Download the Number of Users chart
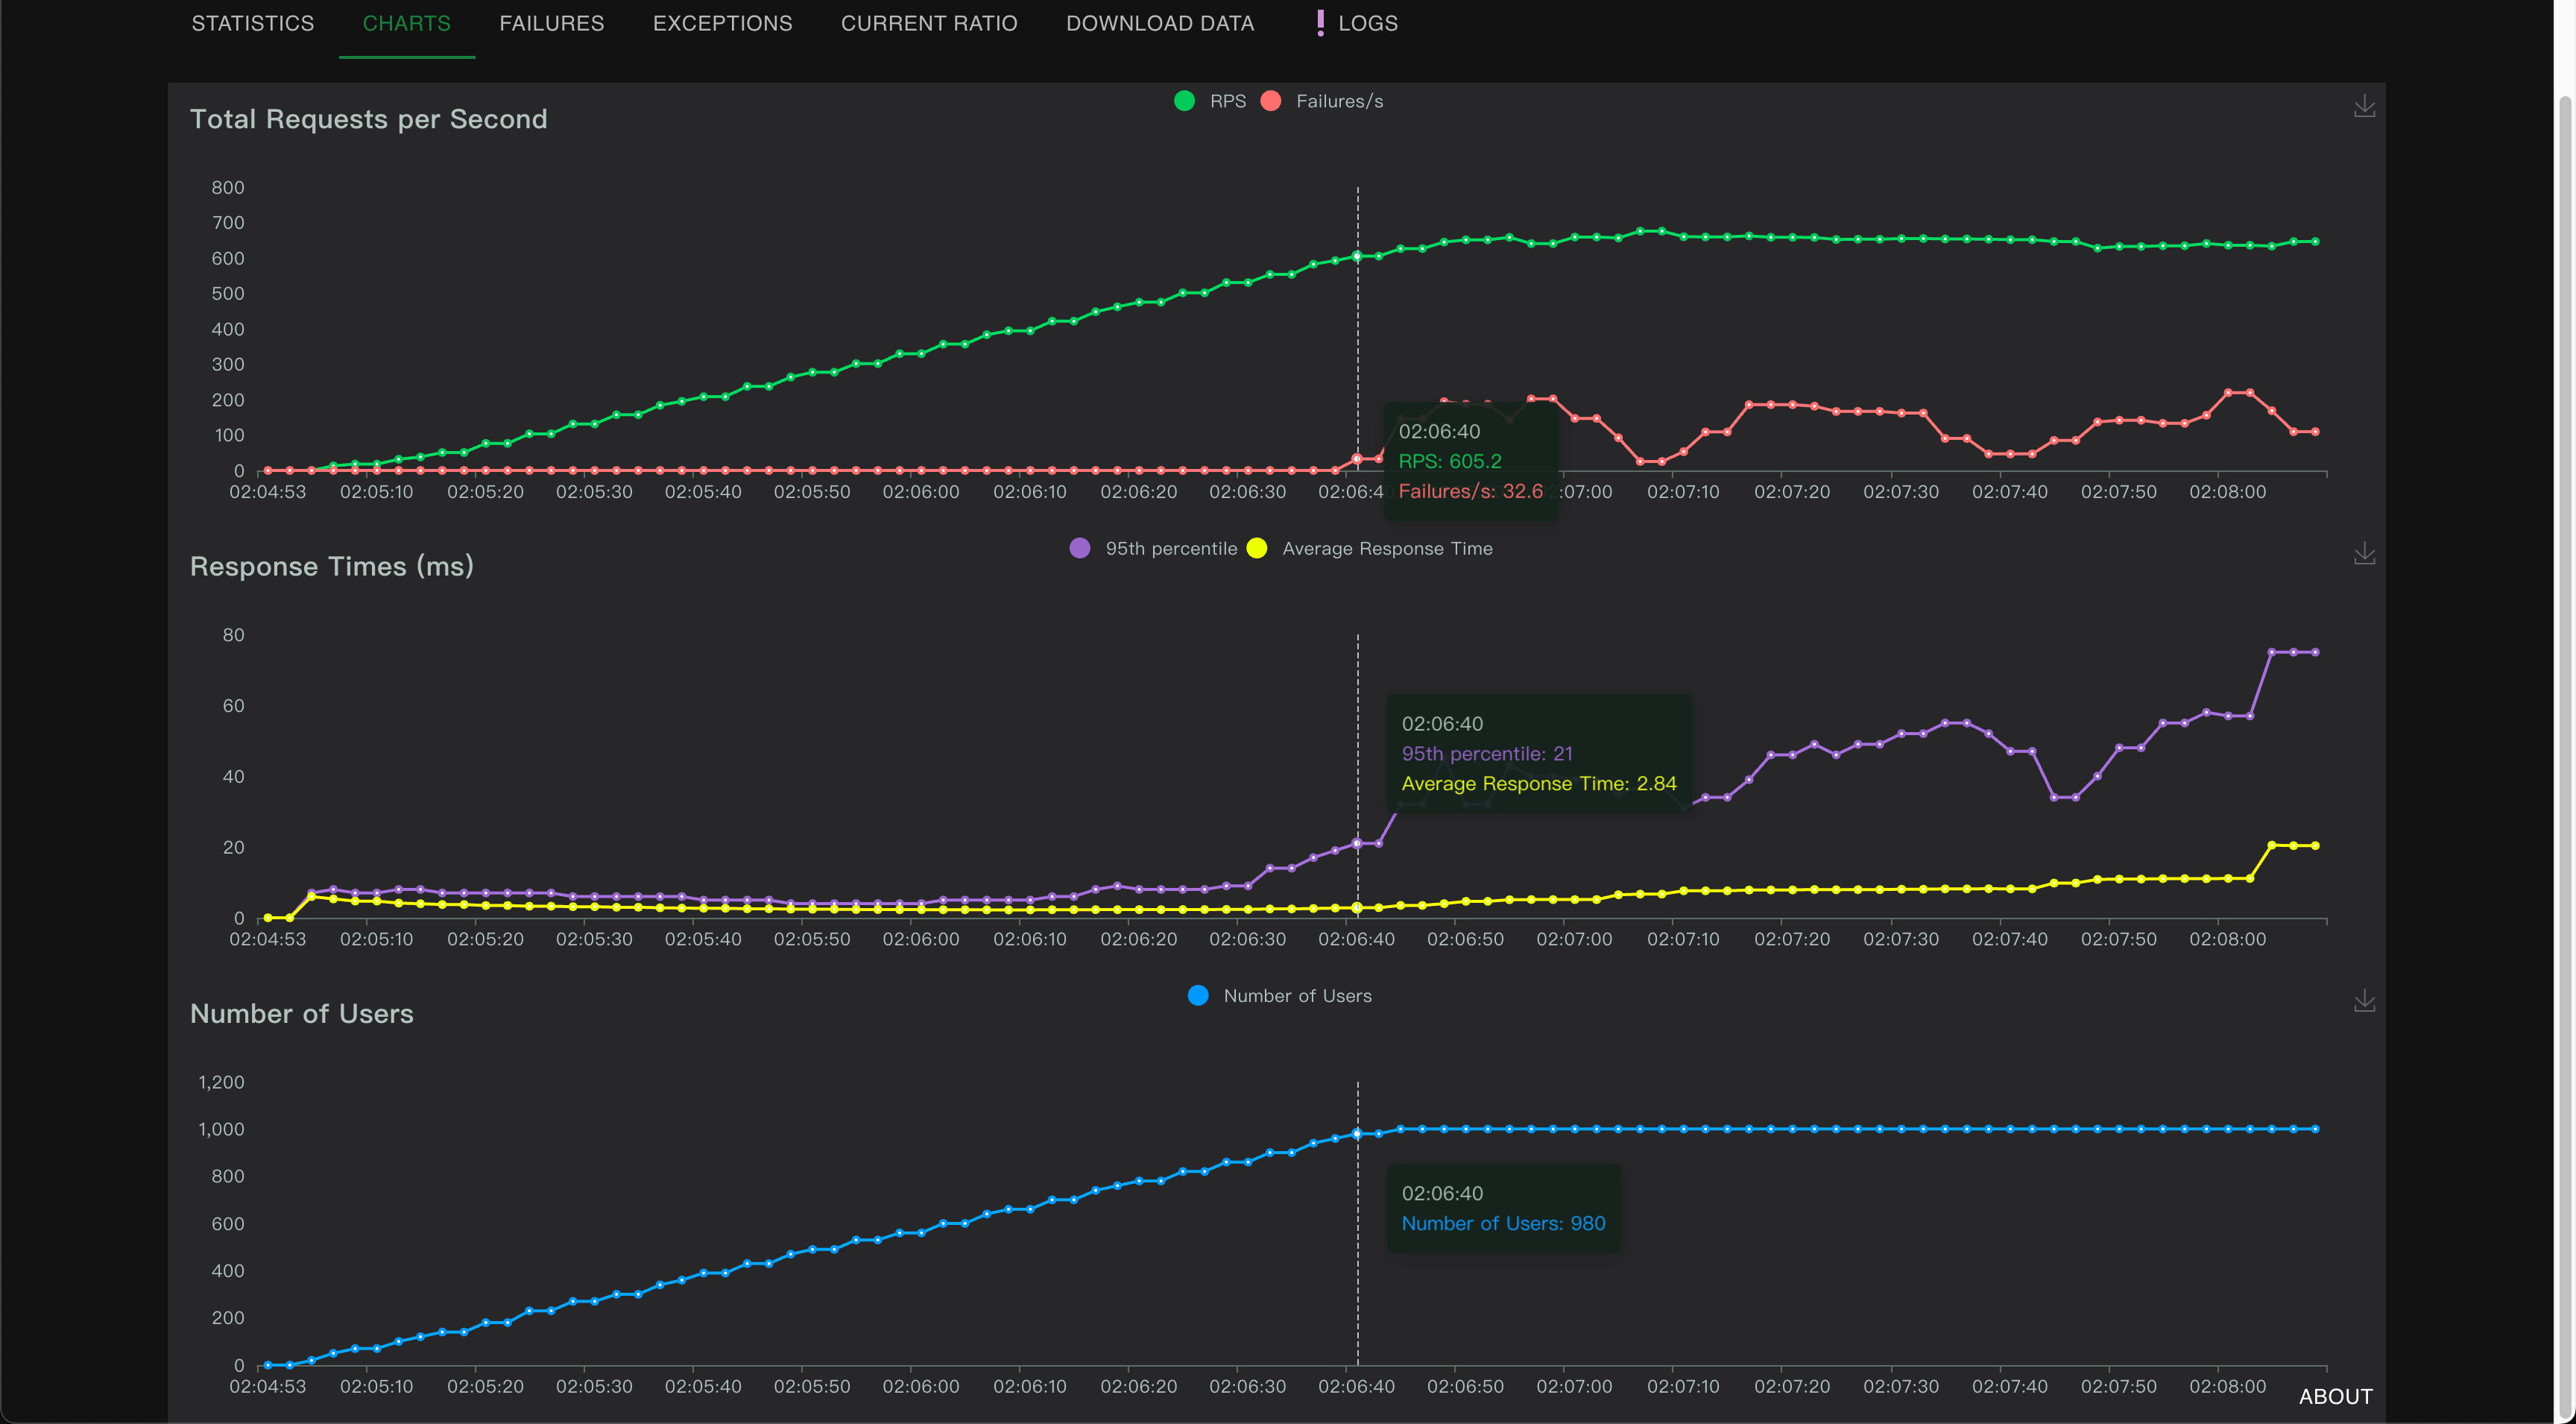Viewport: 2576px width, 1424px height. tap(2363, 1000)
